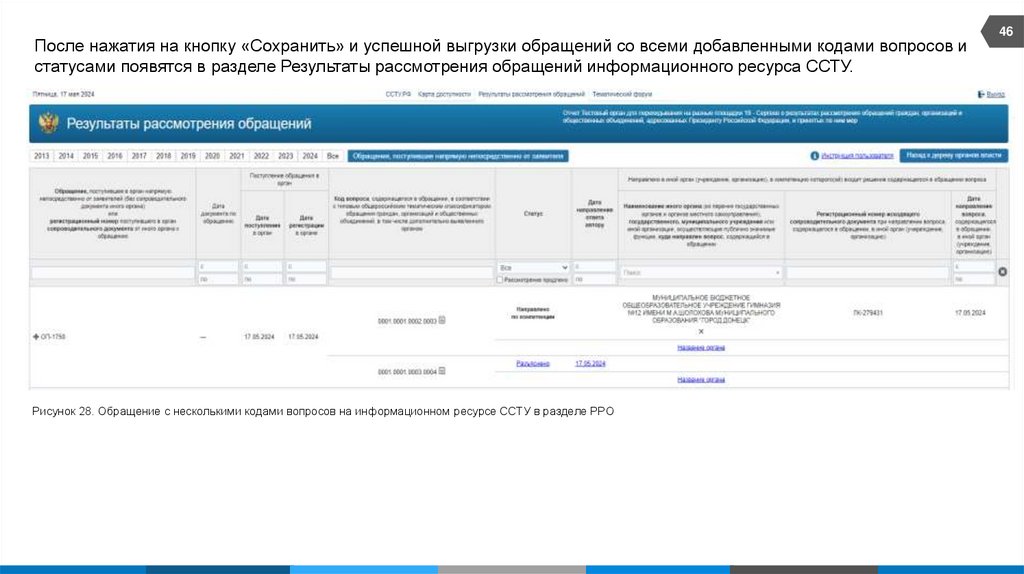Click the coat of arms emblem
This screenshot has height=574, width=1024.
tap(48, 123)
